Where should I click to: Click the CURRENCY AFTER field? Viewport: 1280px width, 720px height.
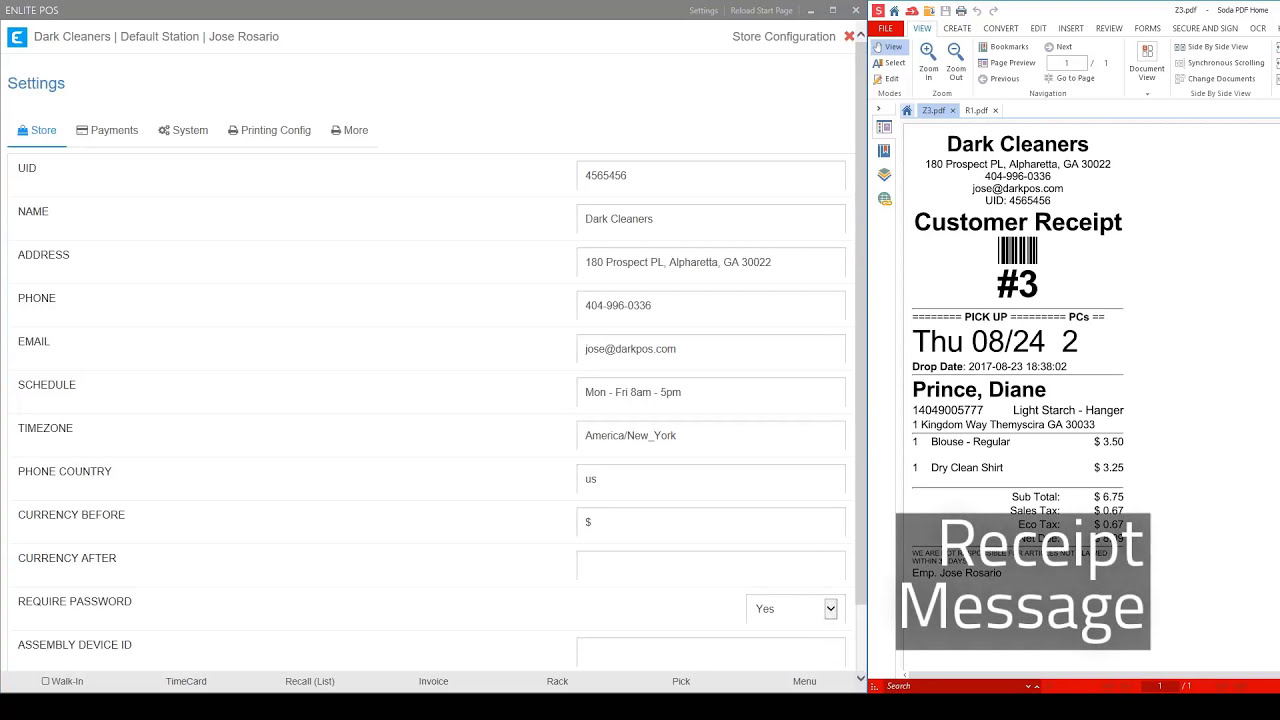(x=711, y=565)
